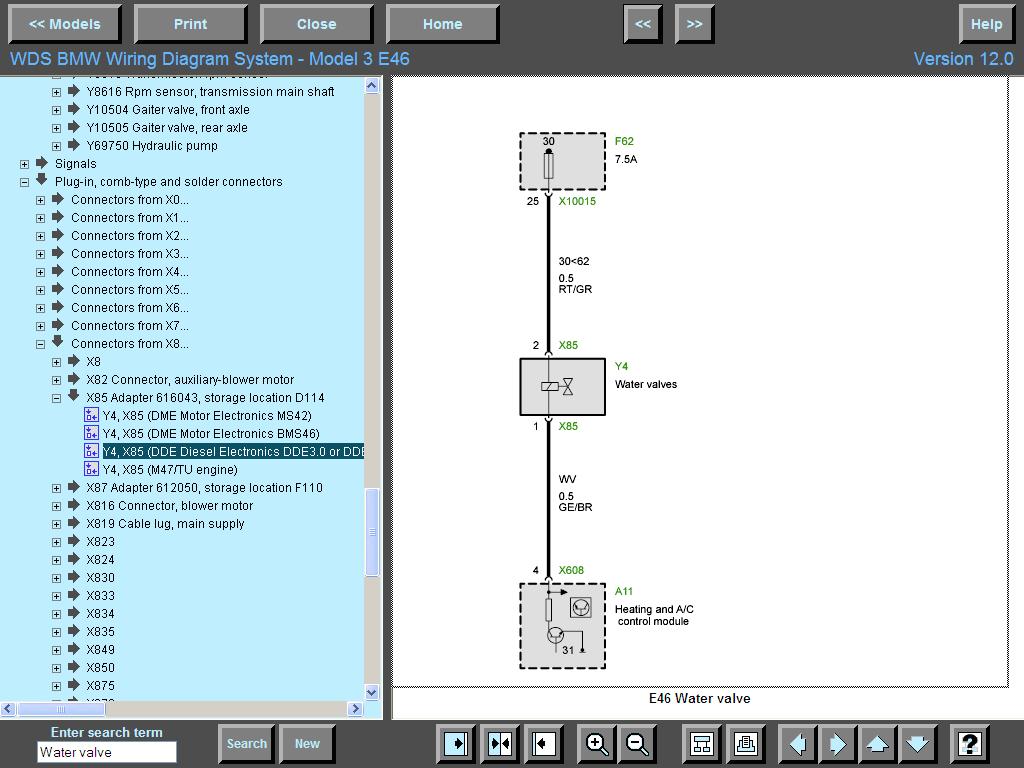Image resolution: width=1024 pixels, height=768 pixels.
Task: Select Connectors from X7... tree row
Action: 129,325
